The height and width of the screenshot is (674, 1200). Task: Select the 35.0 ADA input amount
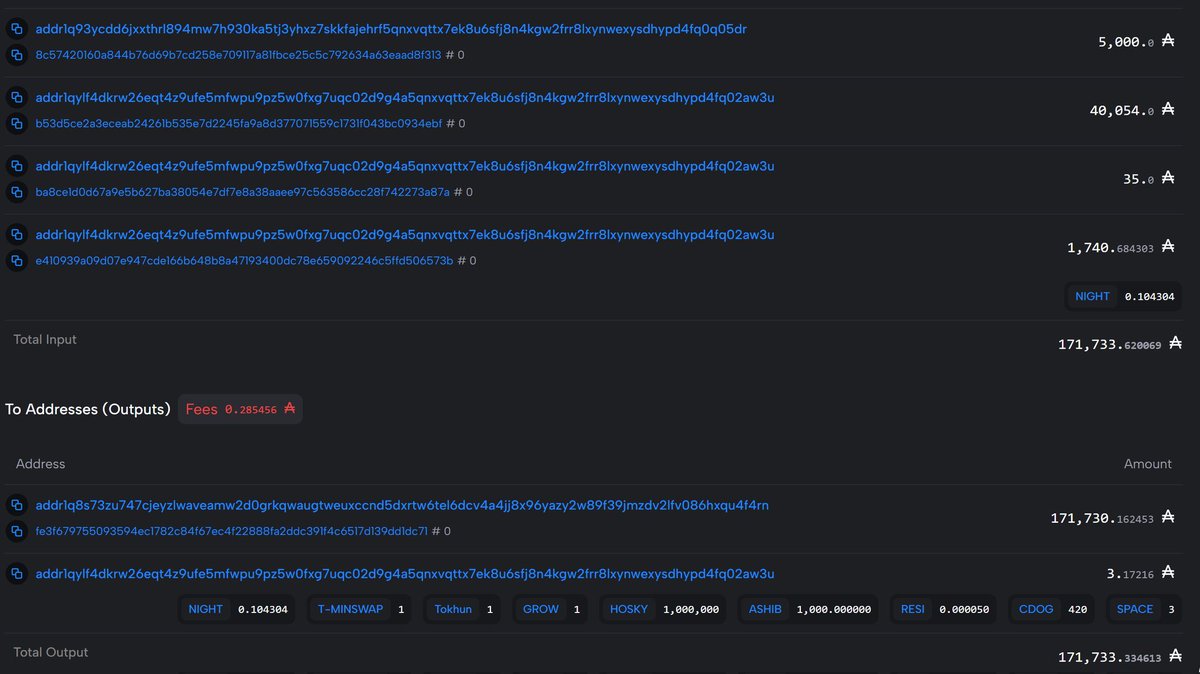coord(1149,179)
